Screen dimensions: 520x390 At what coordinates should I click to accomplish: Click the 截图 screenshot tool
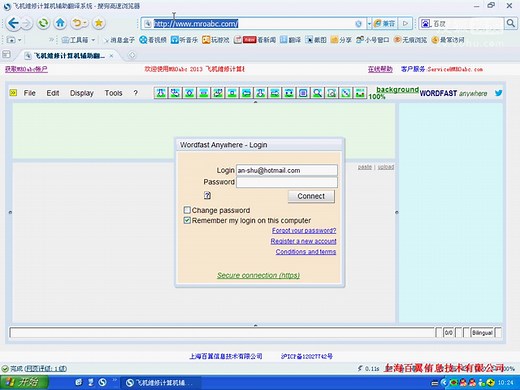click(316, 40)
